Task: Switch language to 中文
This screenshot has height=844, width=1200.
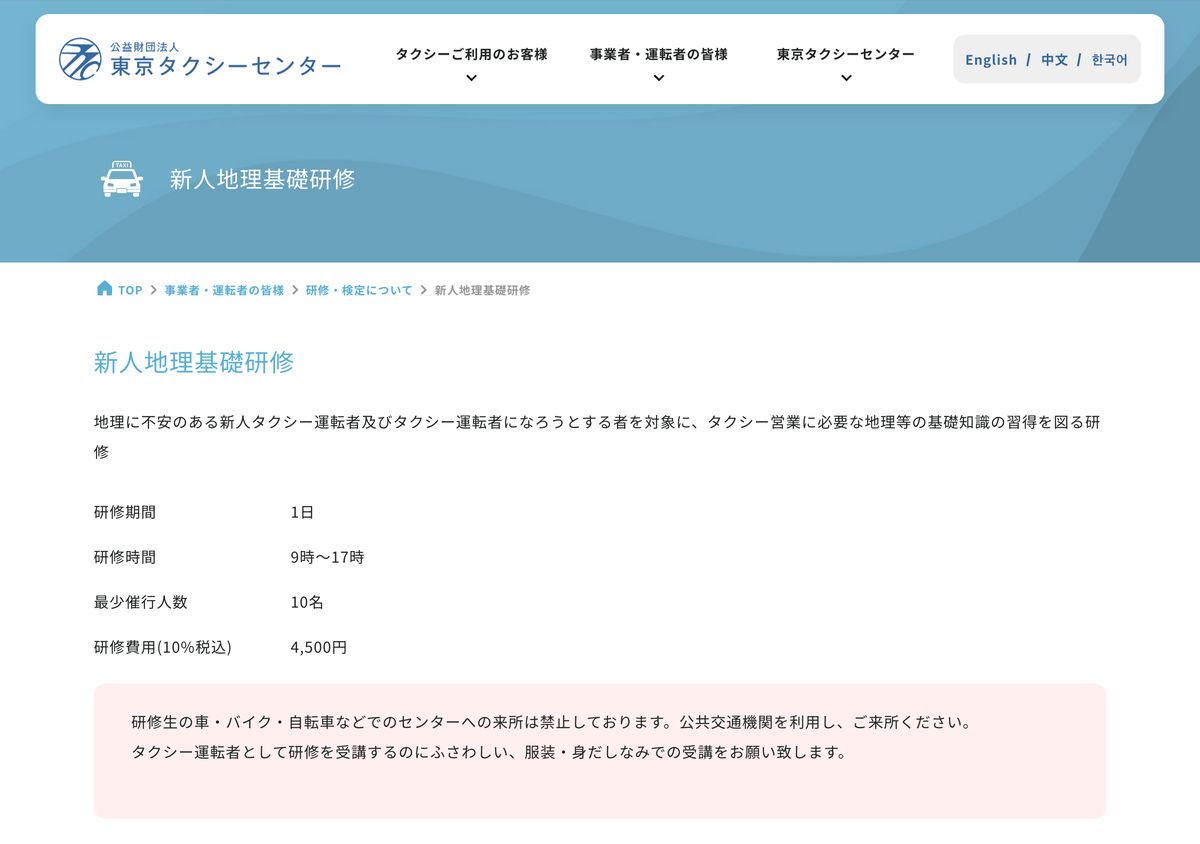Action: [1054, 60]
